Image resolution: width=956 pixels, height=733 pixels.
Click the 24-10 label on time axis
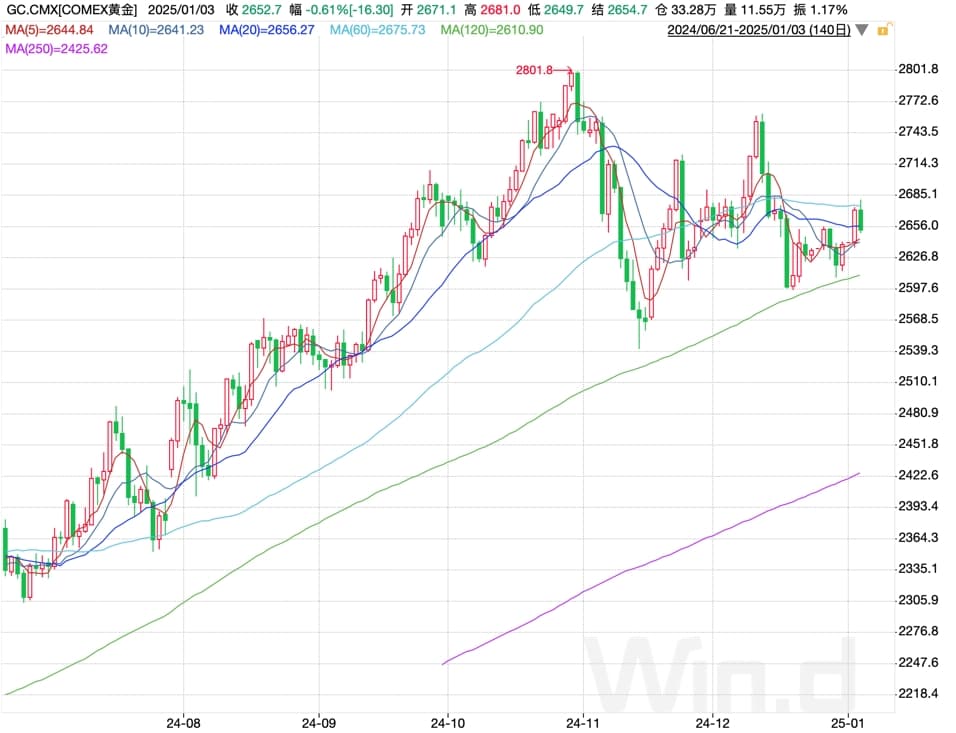pyautogui.click(x=446, y=721)
